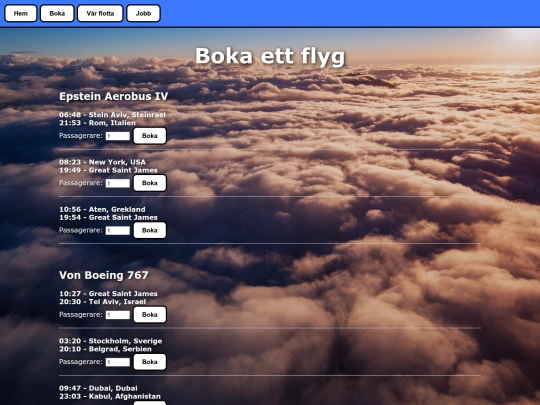540x405 pixels.
Task: Select text 19:54 - Great Saint James
Action: coord(108,217)
